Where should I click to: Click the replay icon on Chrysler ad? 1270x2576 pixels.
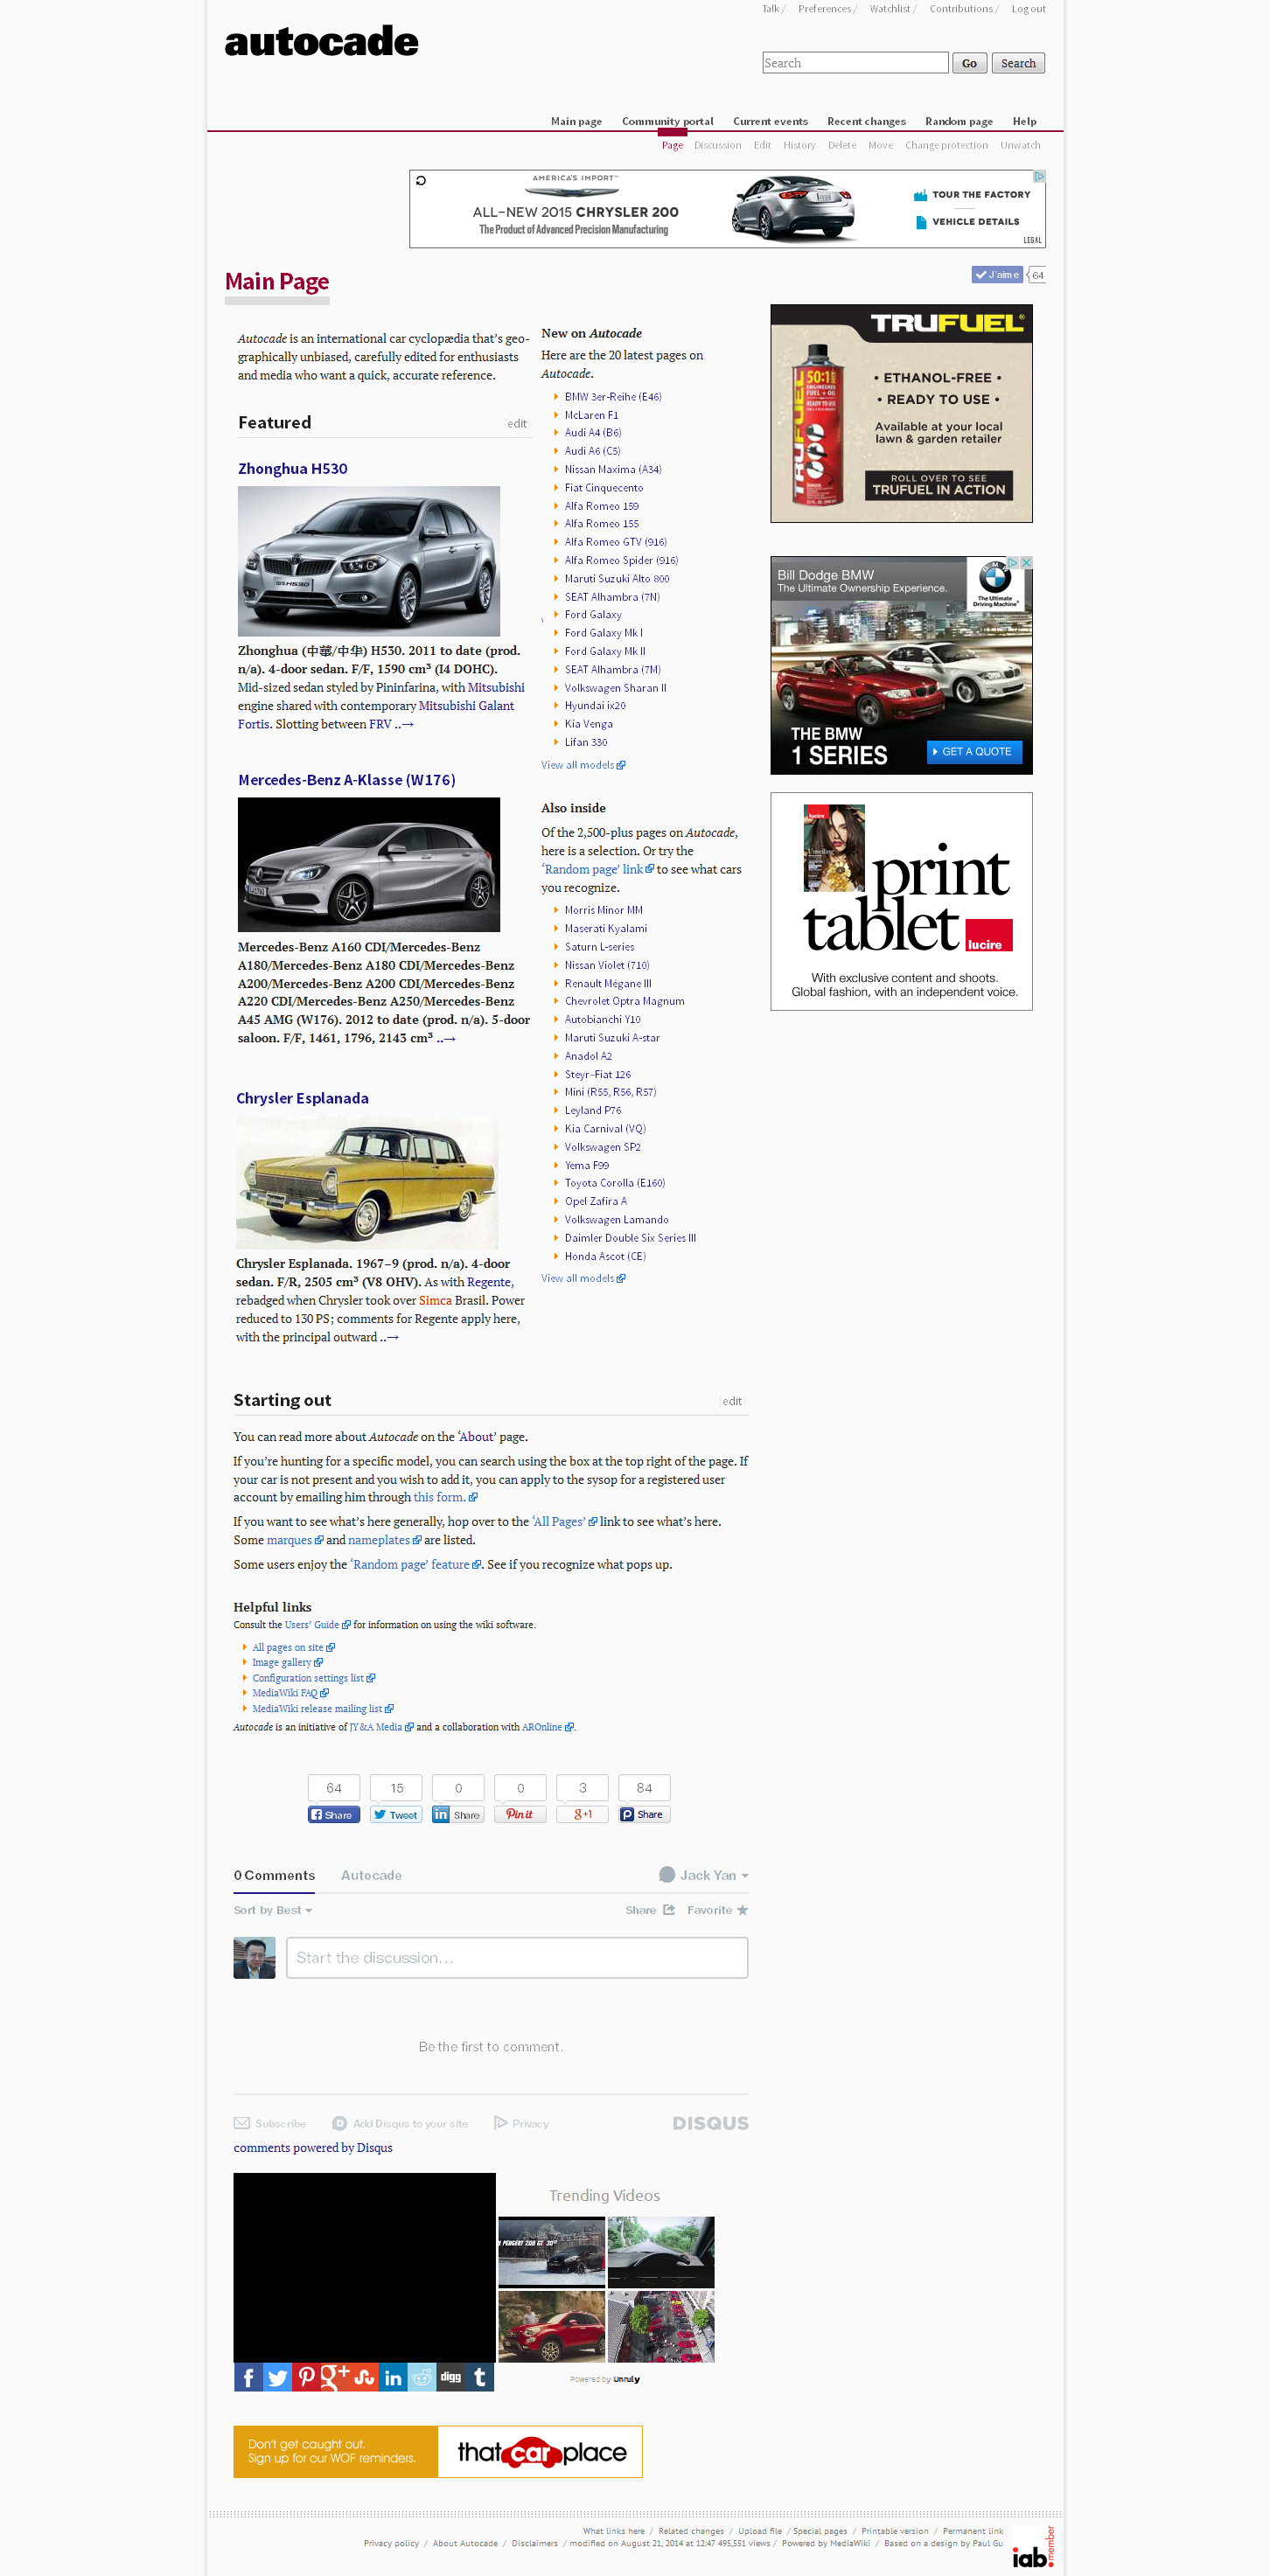[x=421, y=180]
